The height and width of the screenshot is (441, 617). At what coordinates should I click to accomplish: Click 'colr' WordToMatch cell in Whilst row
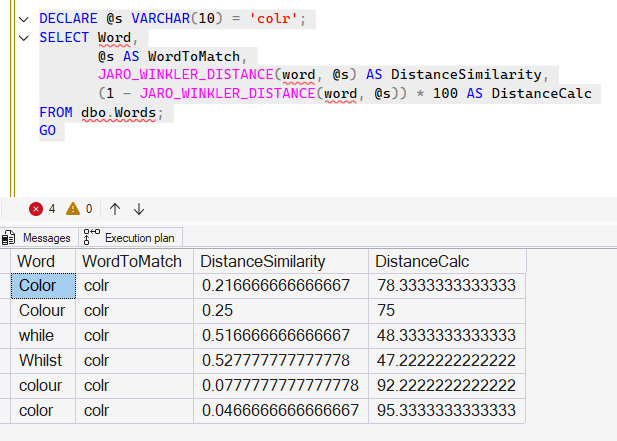[x=134, y=360]
